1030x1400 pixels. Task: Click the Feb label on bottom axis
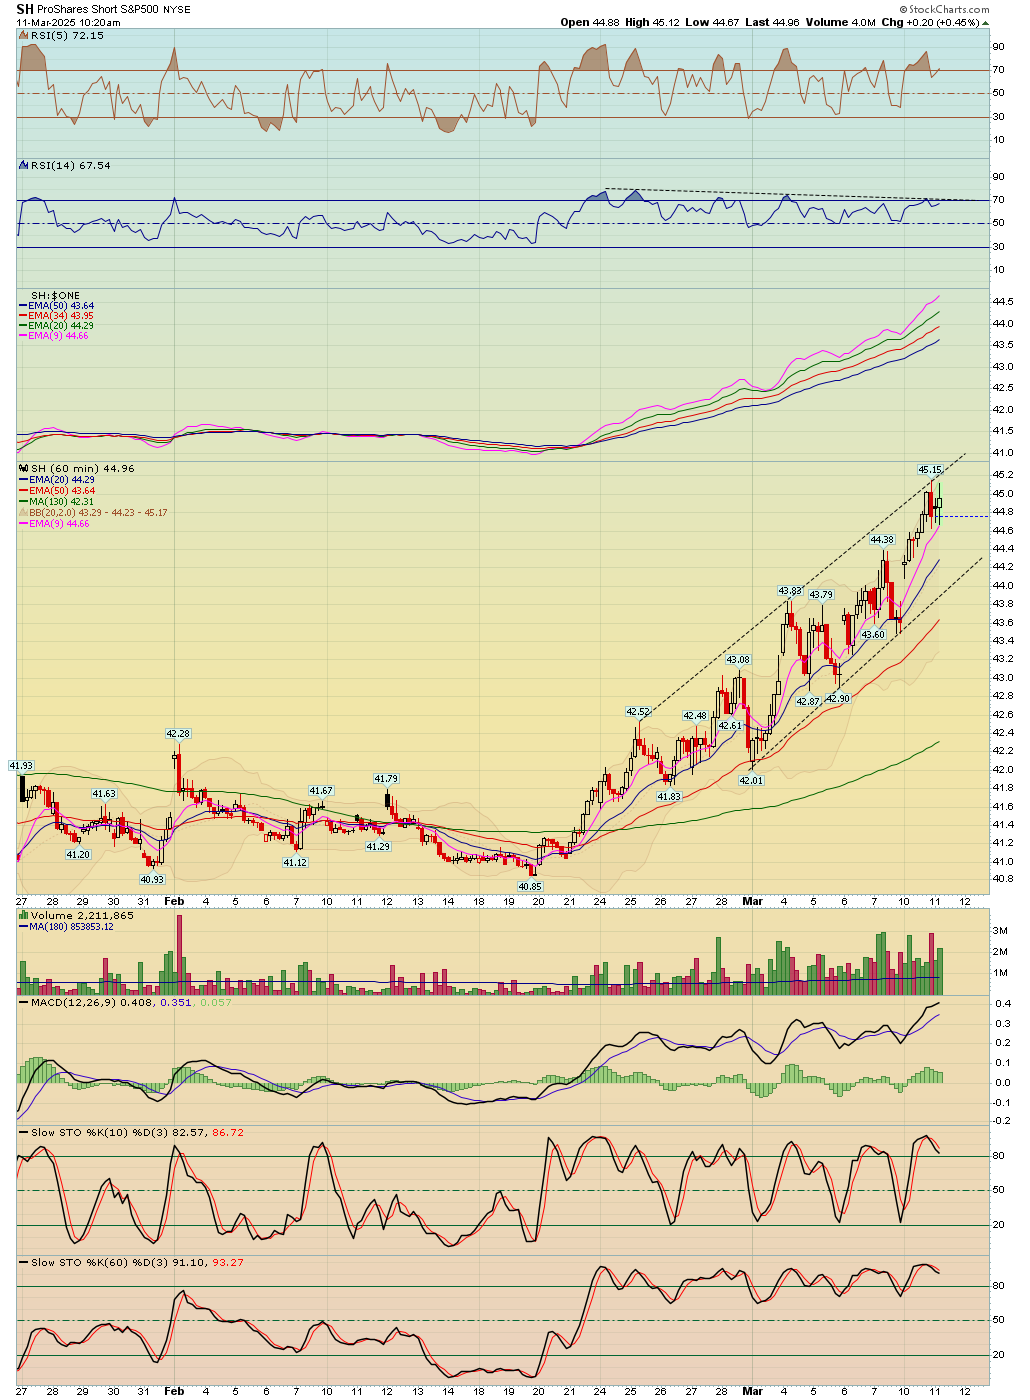[x=174, y=1391]
